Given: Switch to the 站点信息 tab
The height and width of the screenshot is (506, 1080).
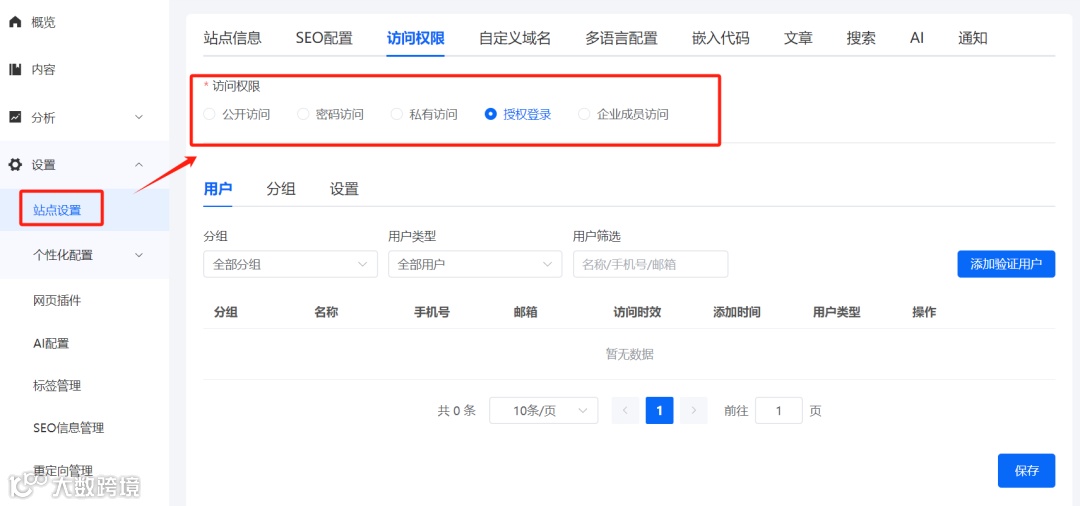Looking at the screenshot, I should (x=233, y=38).
